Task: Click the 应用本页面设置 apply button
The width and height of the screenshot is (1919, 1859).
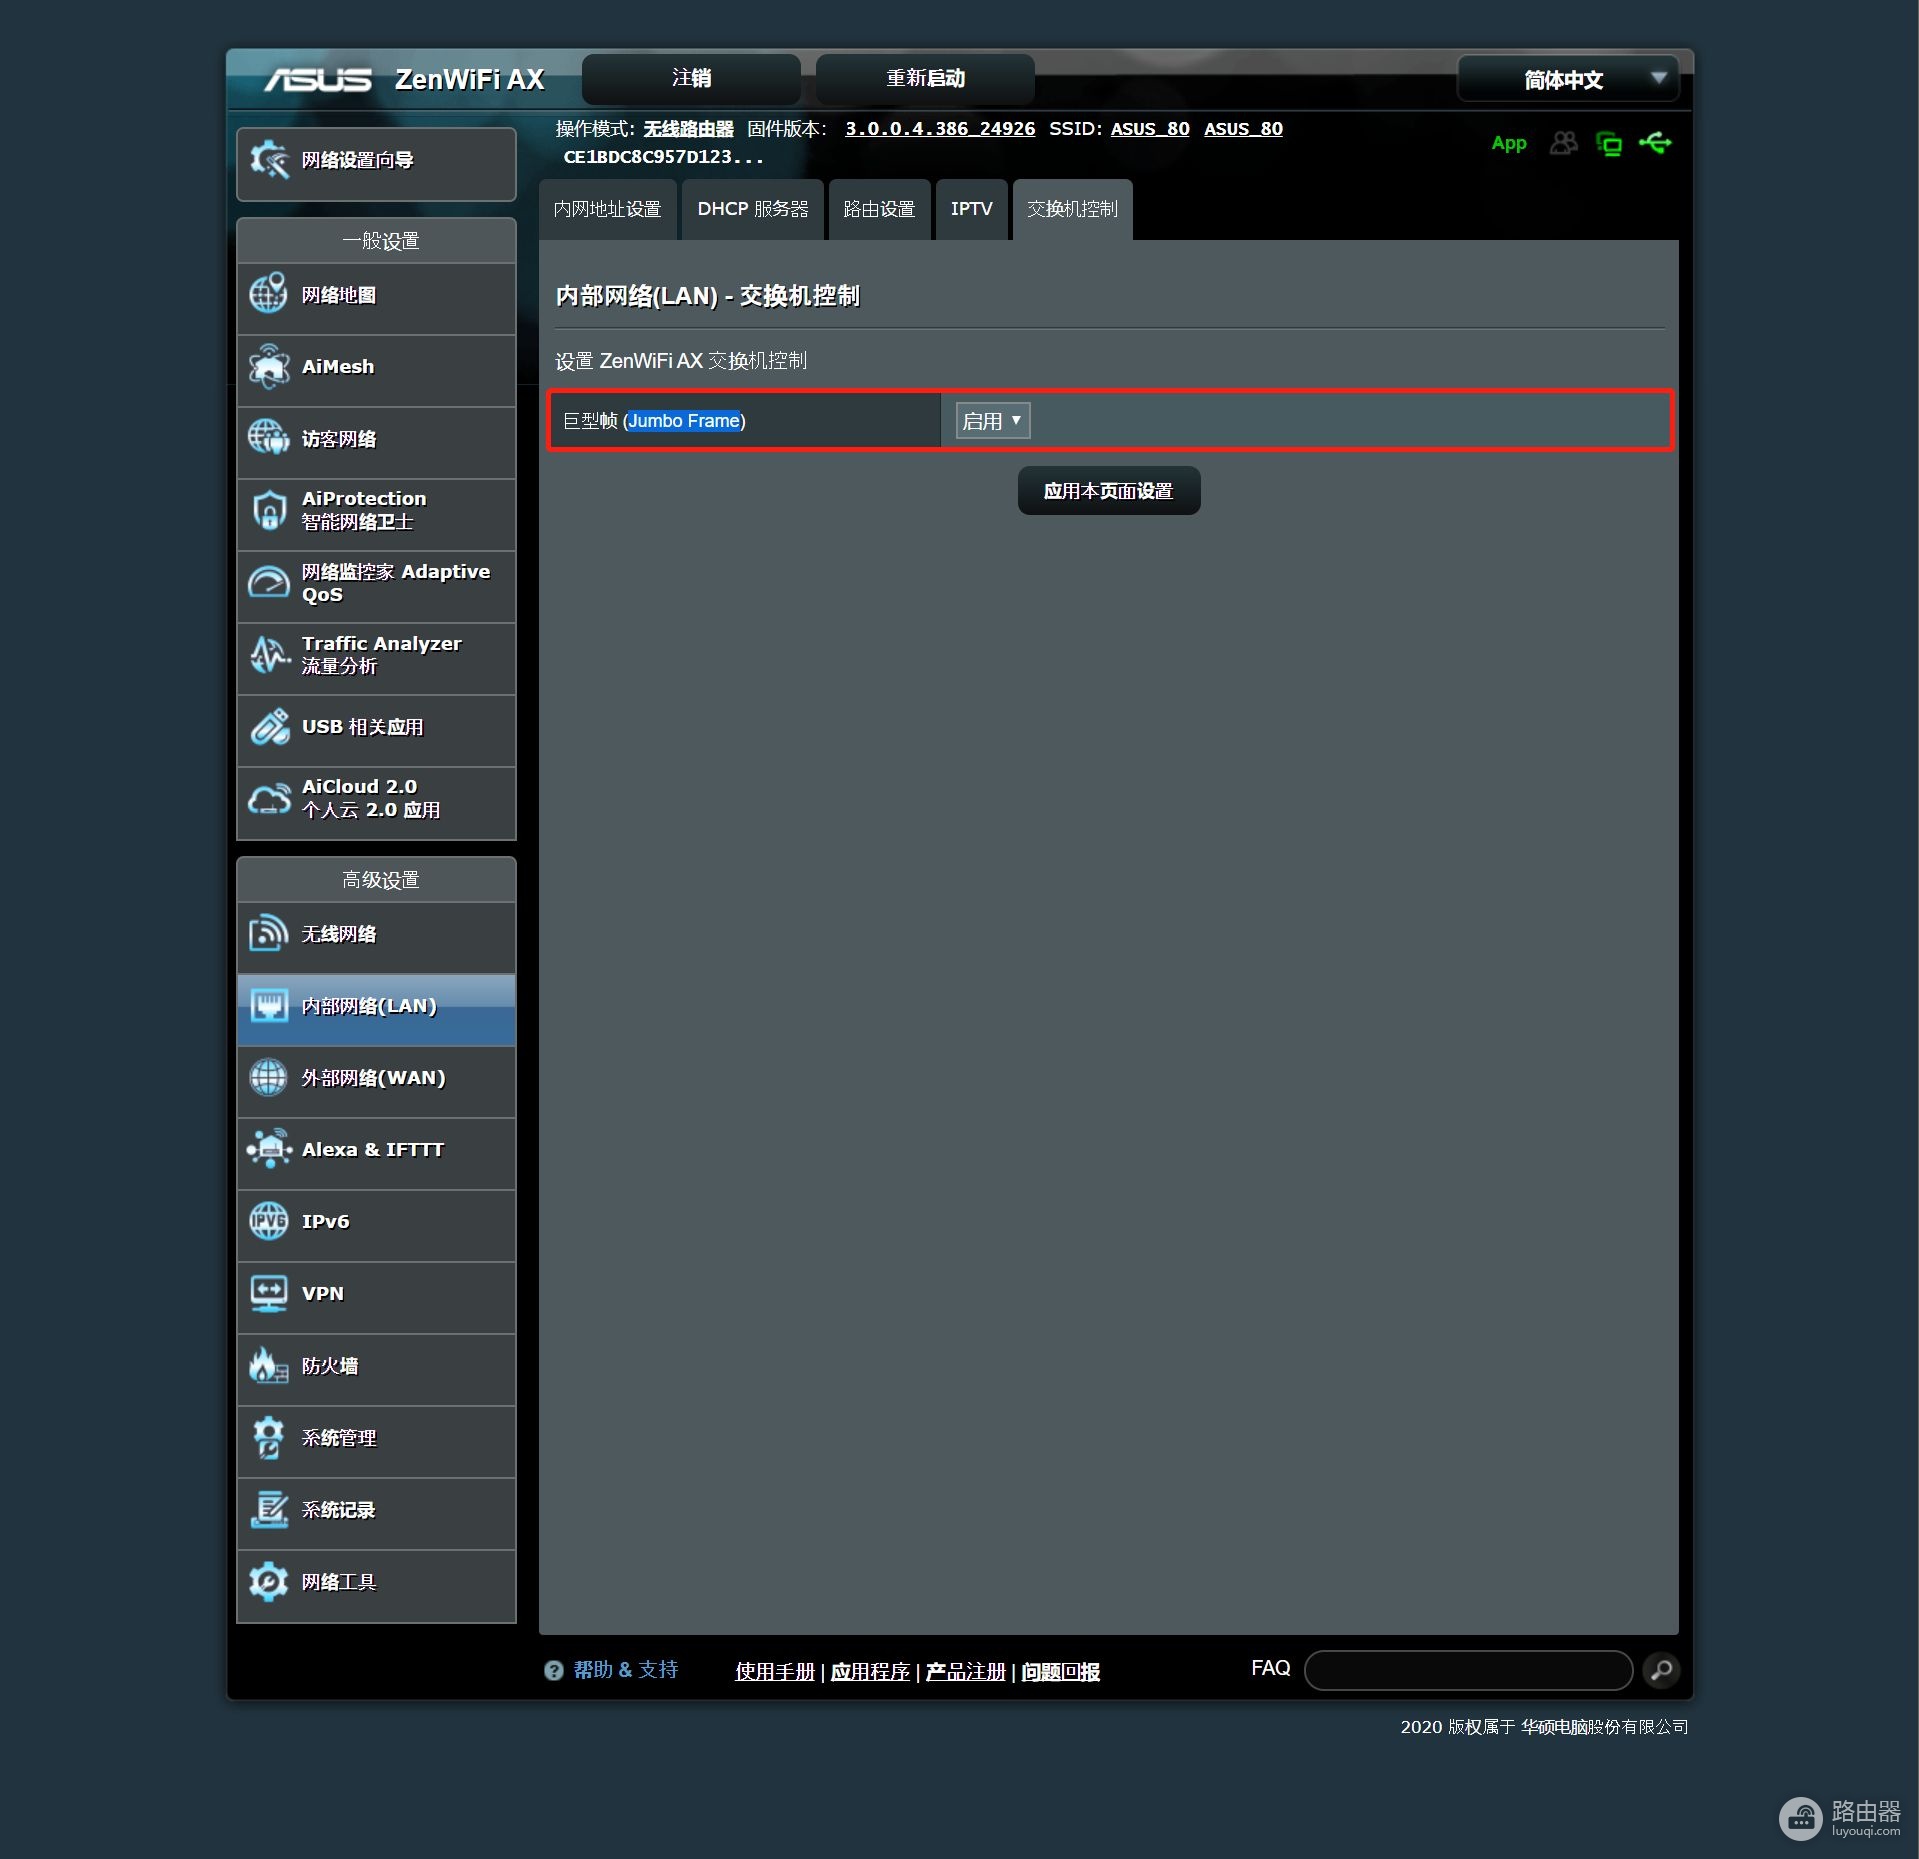Action: (x=1108, y=491)
